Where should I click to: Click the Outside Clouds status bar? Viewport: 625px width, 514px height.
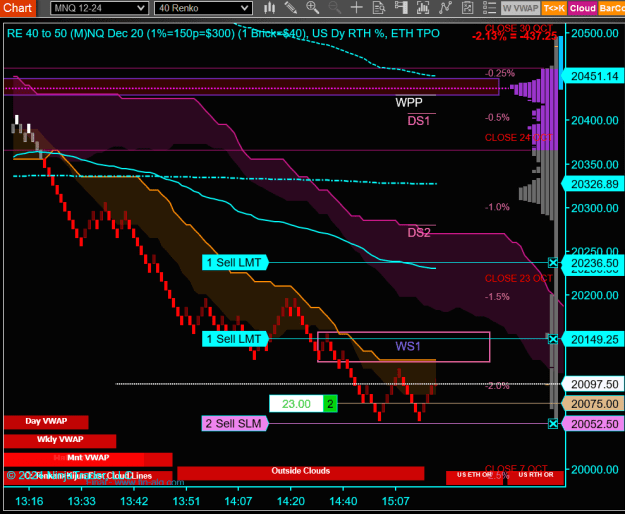[301, 472]
